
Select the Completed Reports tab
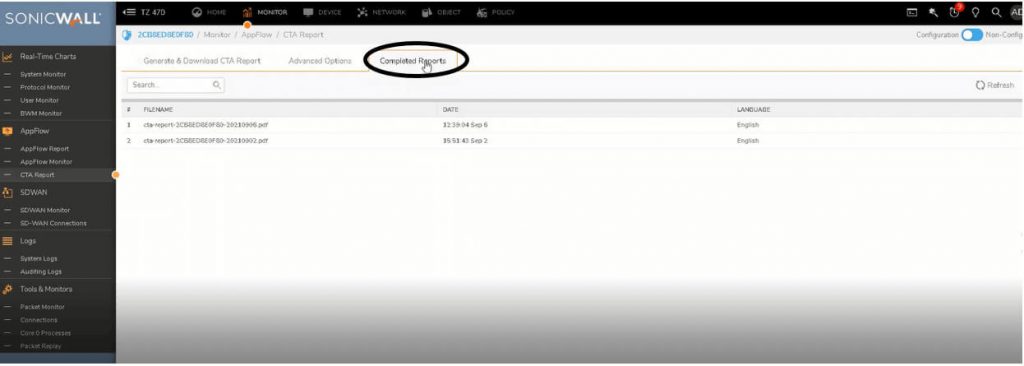413,61
